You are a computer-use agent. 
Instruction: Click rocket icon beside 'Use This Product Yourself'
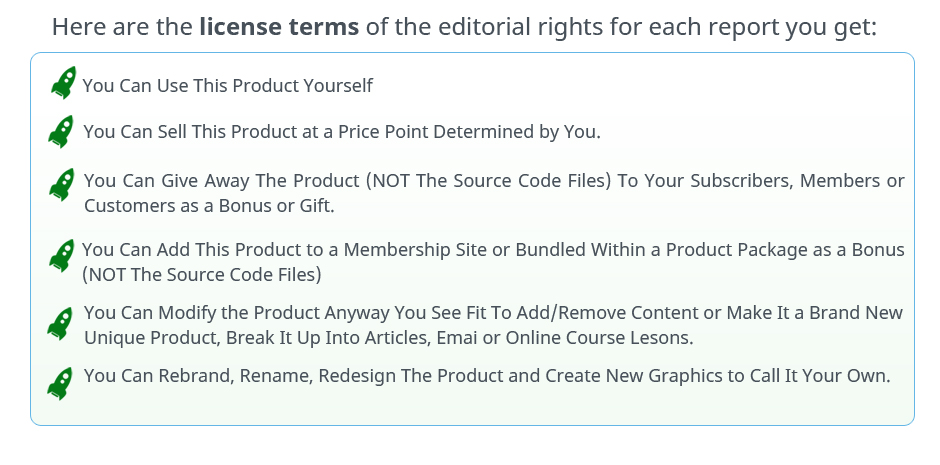click(63, 83)
